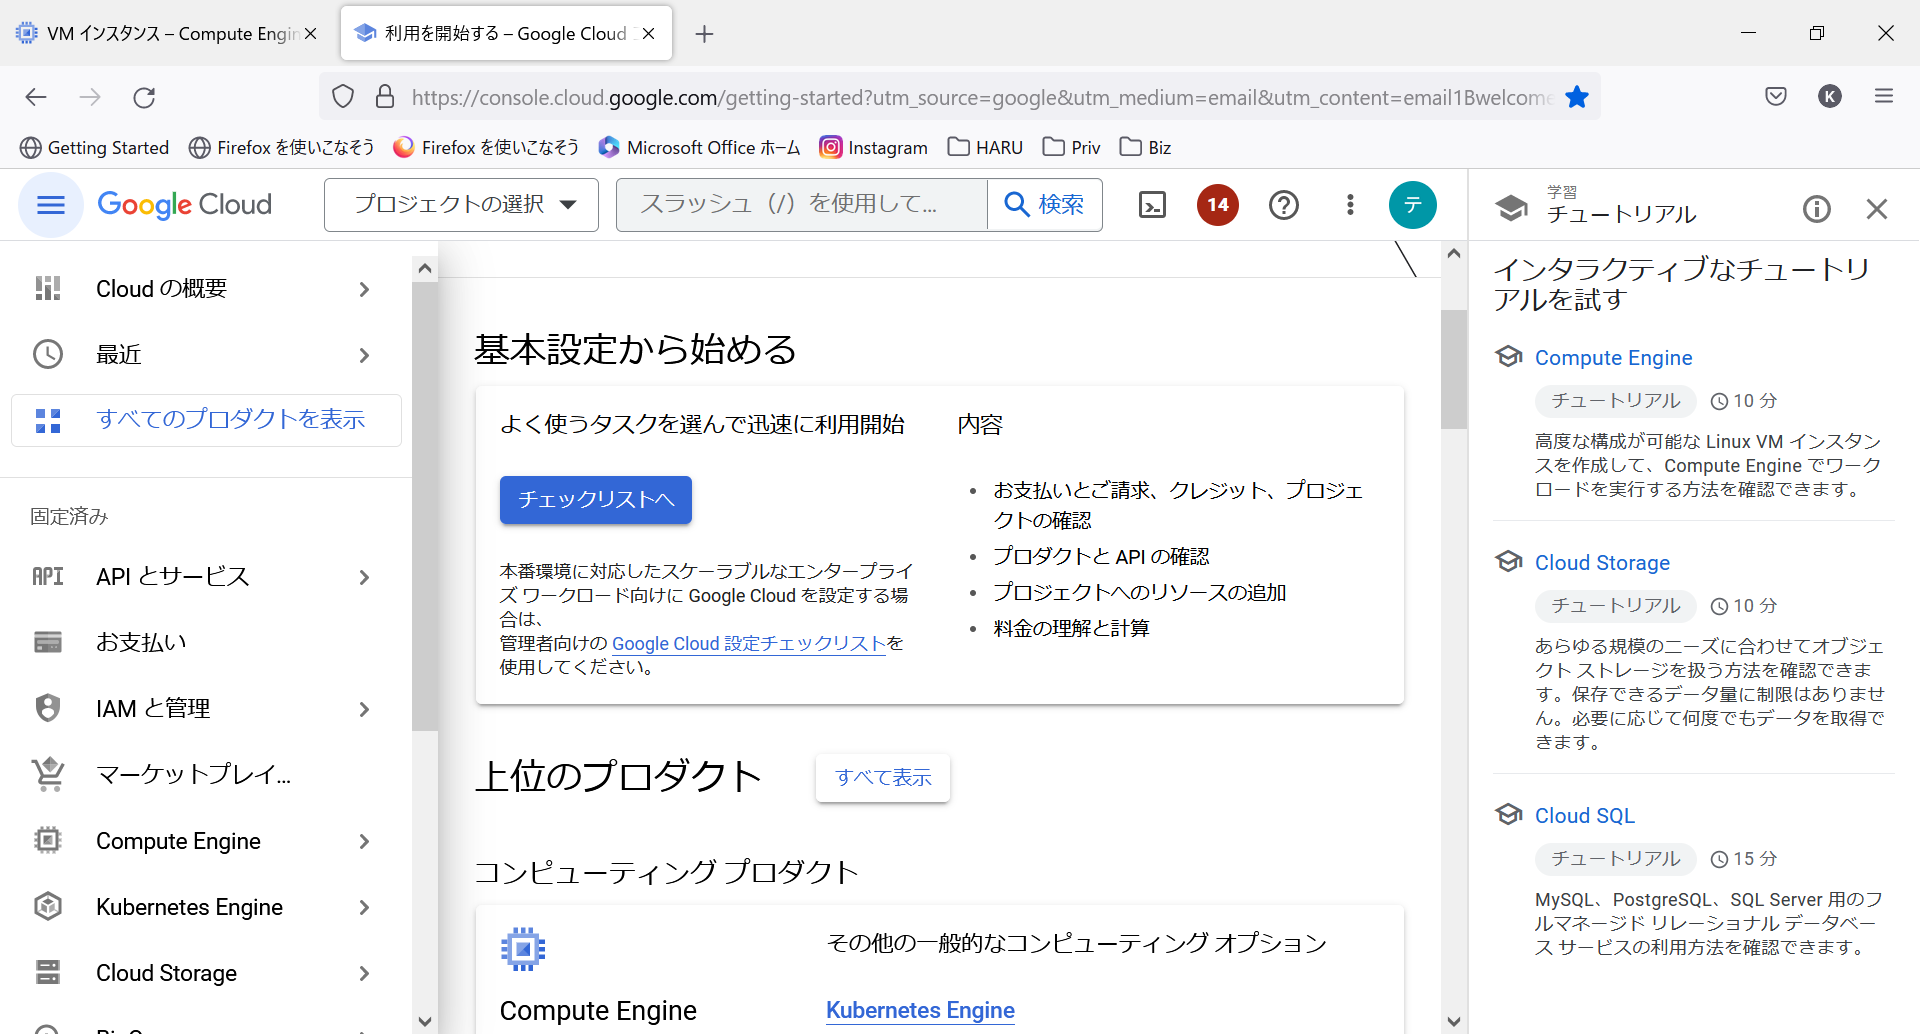Open the Firefox application menu

pos(1884,97)
